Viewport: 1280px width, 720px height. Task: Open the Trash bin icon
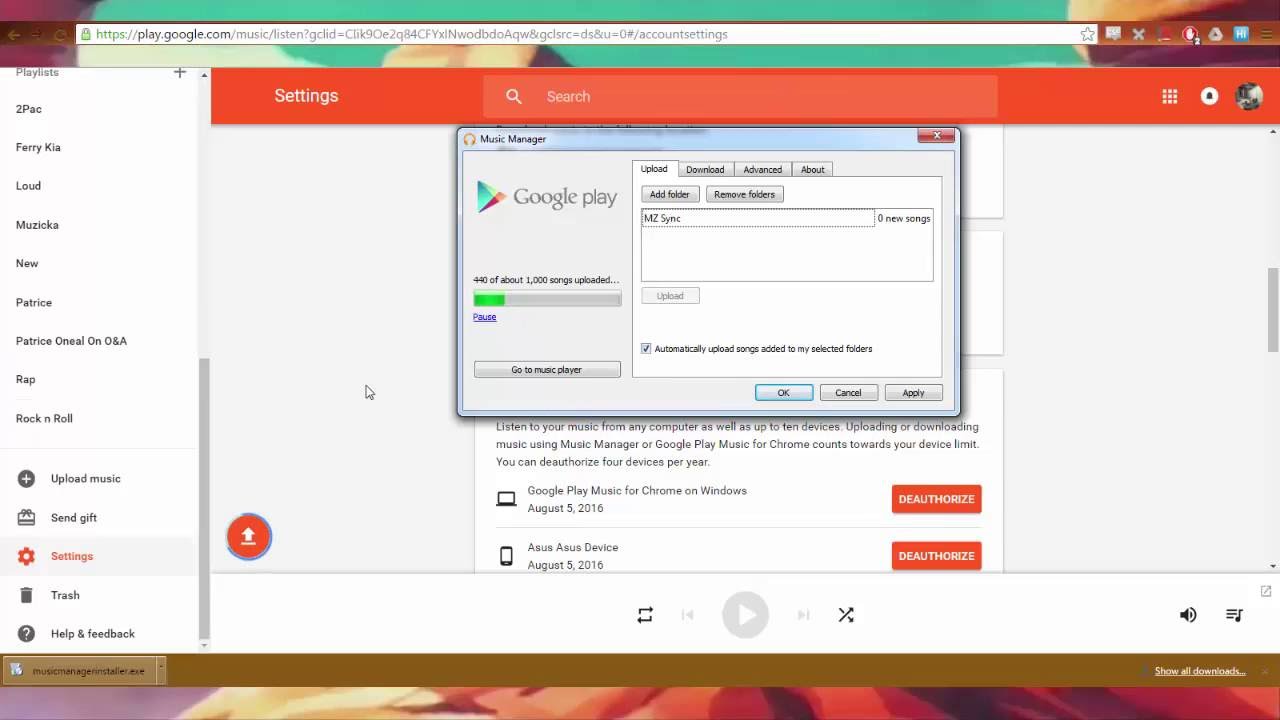point(26,595)
